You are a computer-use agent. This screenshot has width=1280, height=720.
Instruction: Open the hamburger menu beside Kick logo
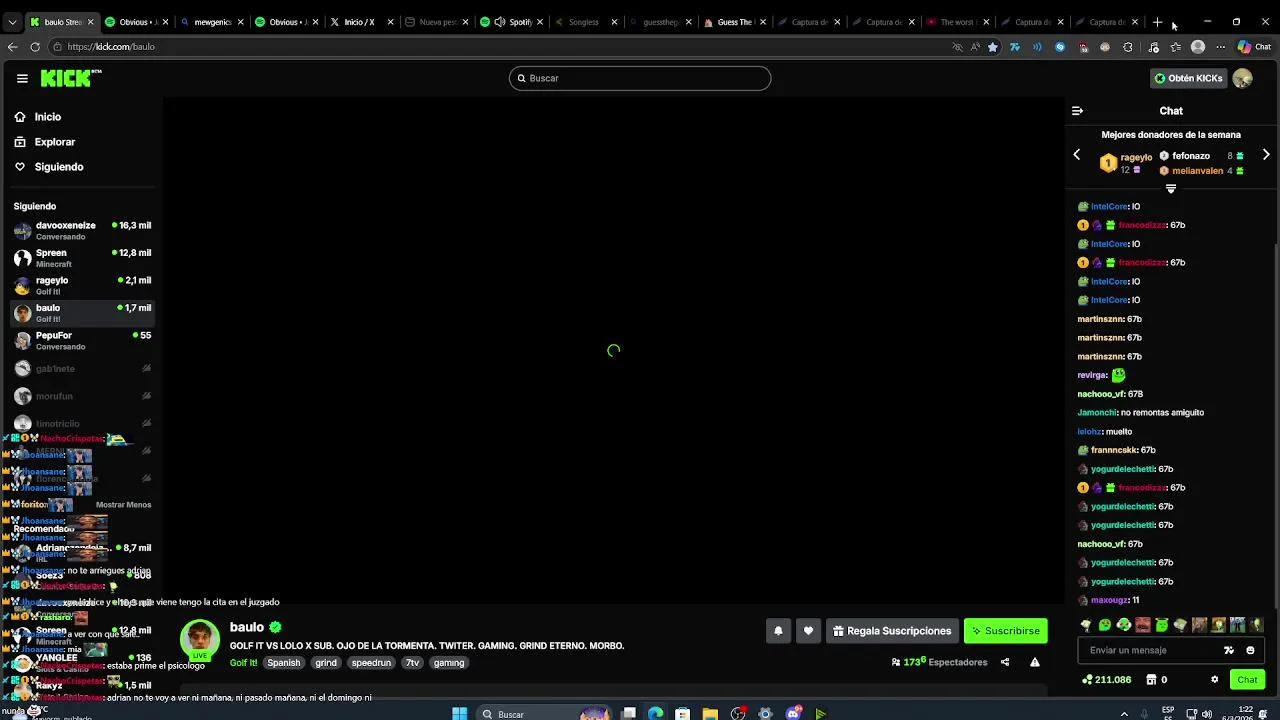pyautogui.click(x=22, y=78)
